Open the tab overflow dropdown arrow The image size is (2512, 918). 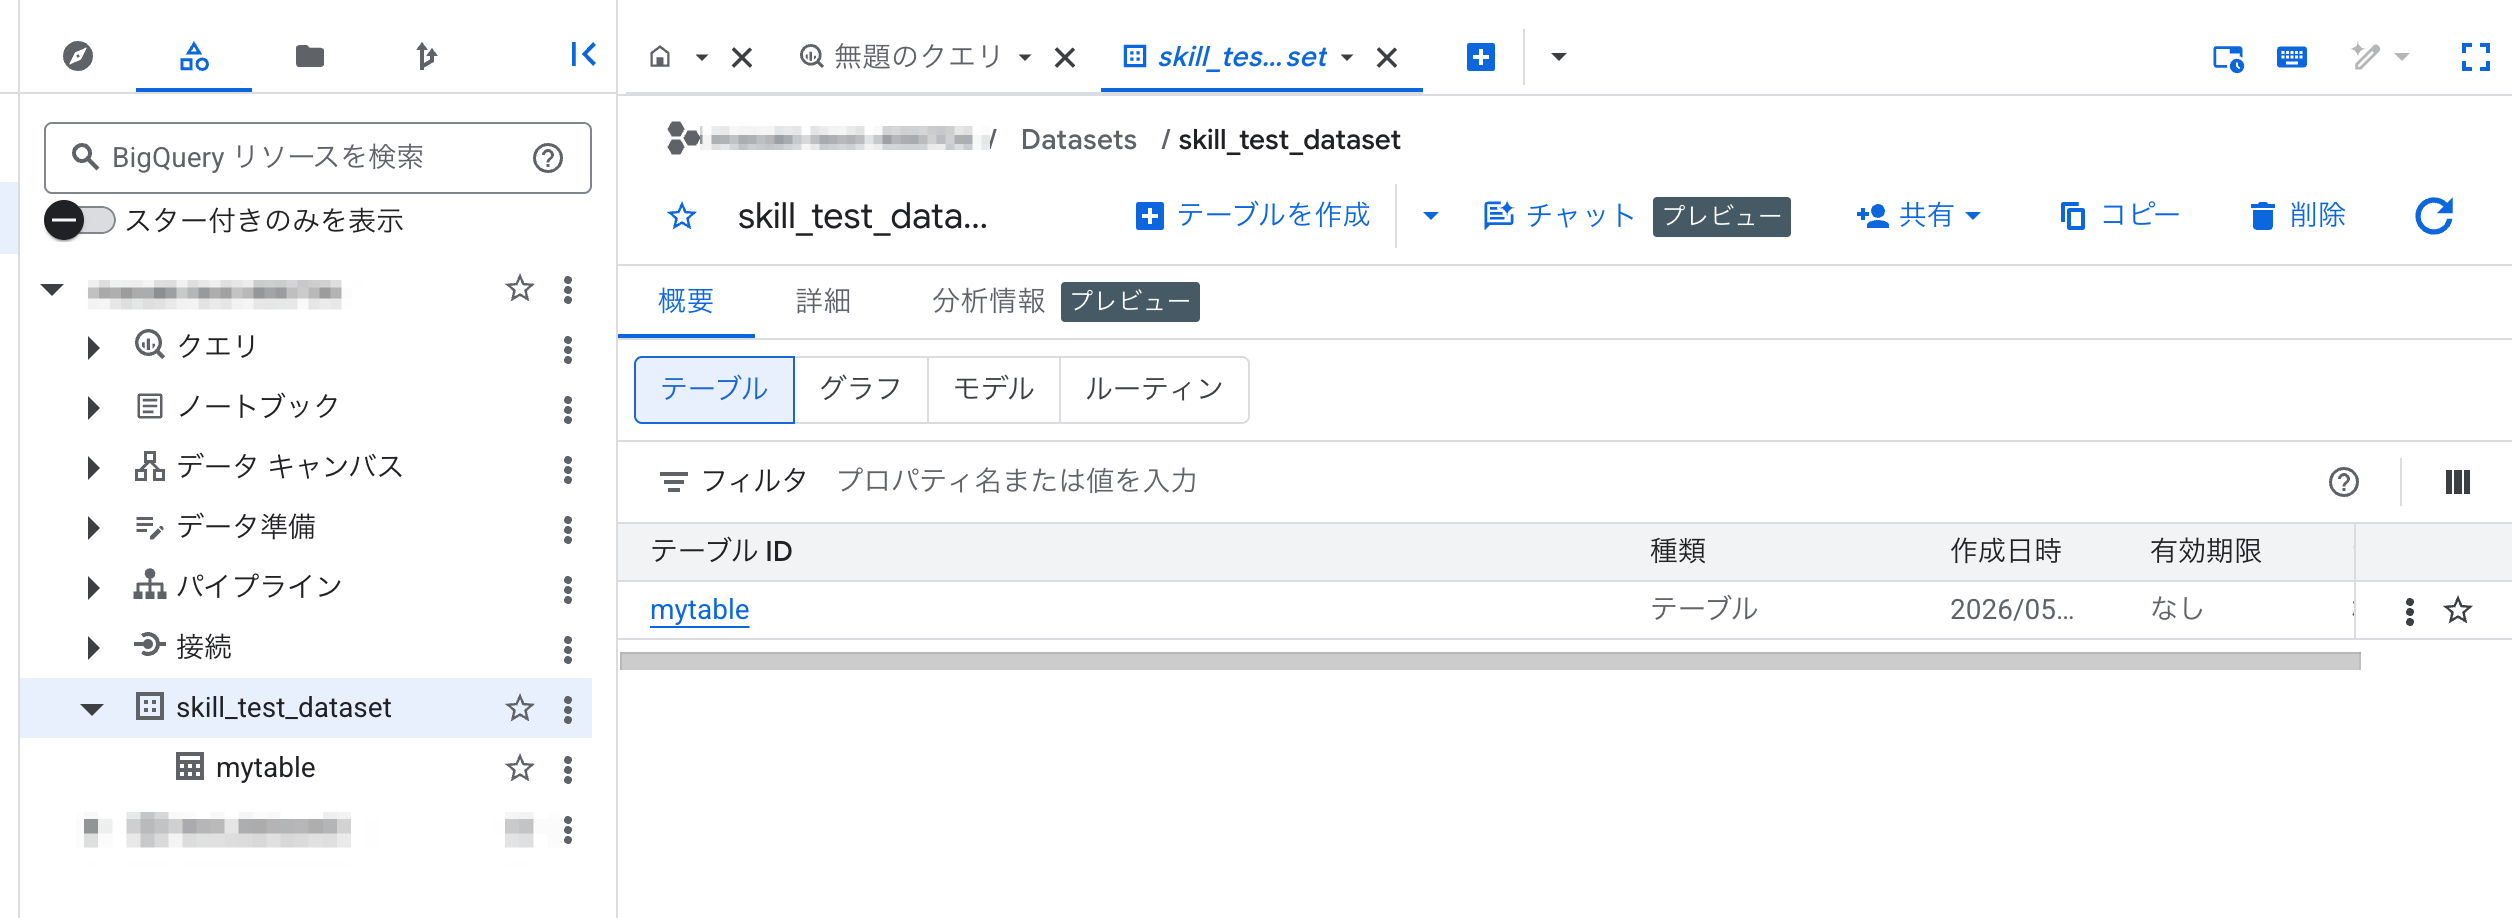1558,57
